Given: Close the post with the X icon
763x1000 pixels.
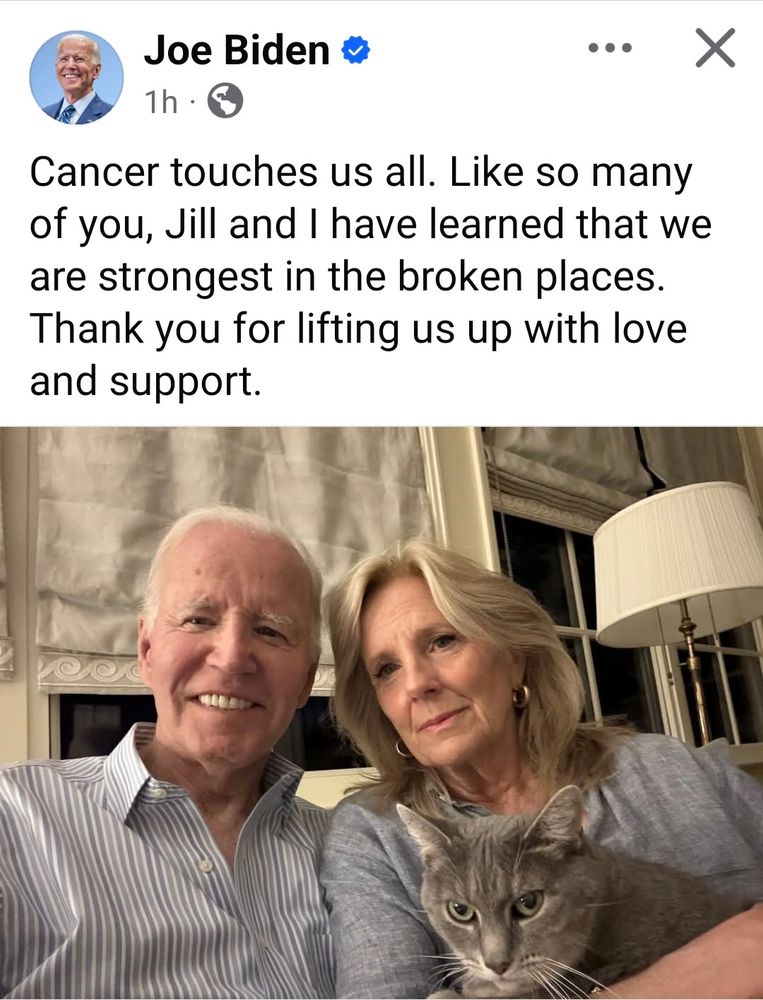Looking at the screenshot, I should [x=715, y=48].
